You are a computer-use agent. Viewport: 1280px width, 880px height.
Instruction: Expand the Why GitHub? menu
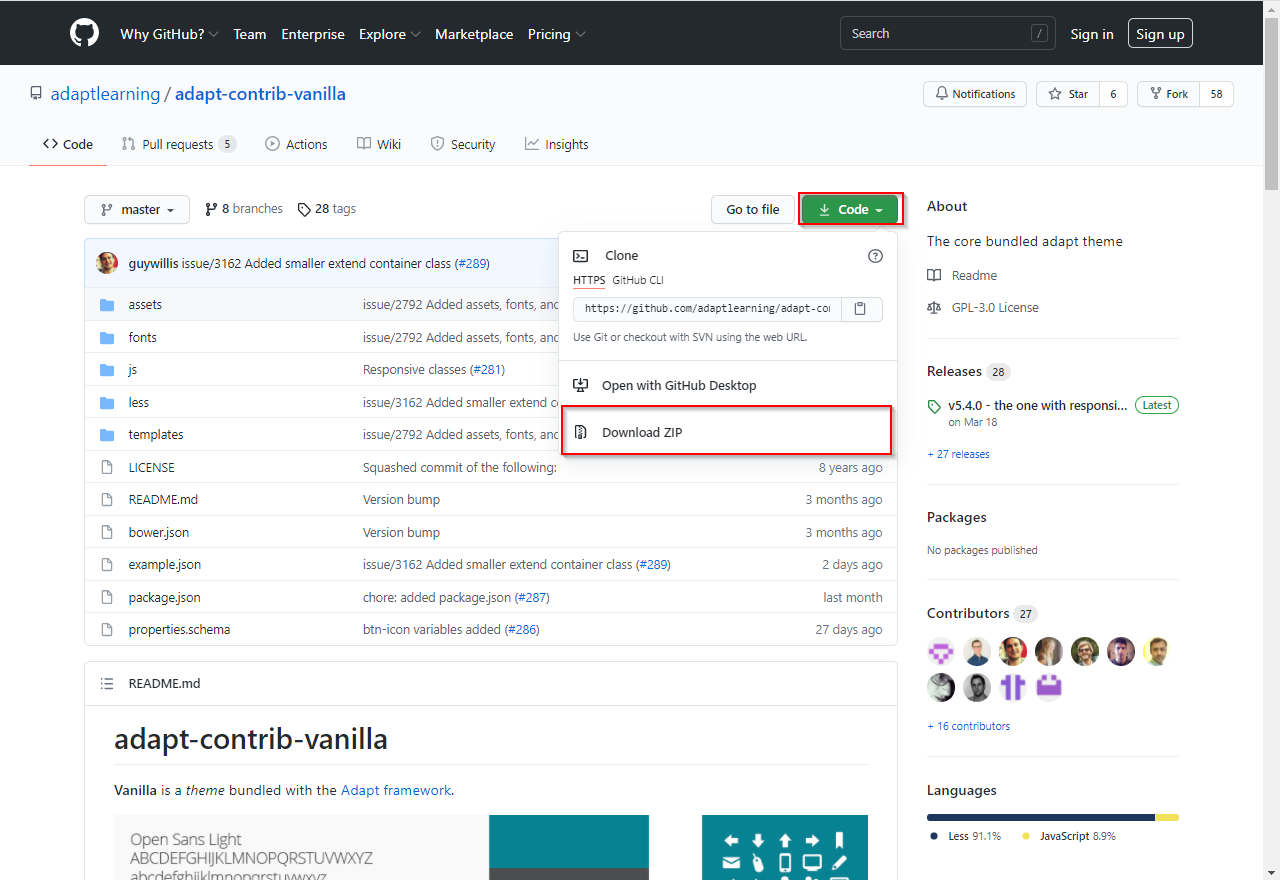point(169,34)
